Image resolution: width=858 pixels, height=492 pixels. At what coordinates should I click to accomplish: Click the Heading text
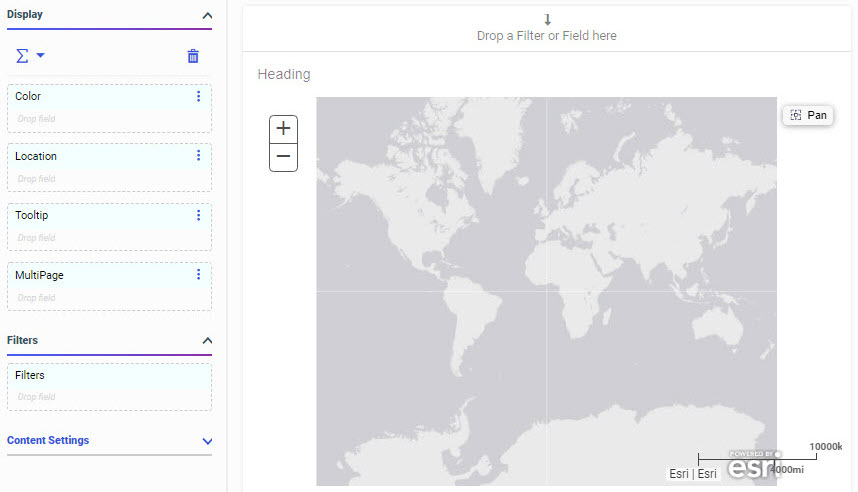coord(284,74)
